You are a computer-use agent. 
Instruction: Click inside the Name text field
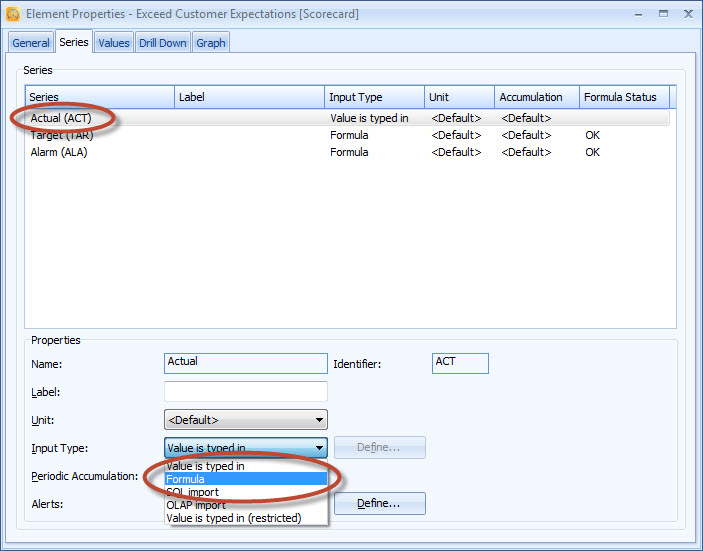pyautogui.click(x=245, y=363)
